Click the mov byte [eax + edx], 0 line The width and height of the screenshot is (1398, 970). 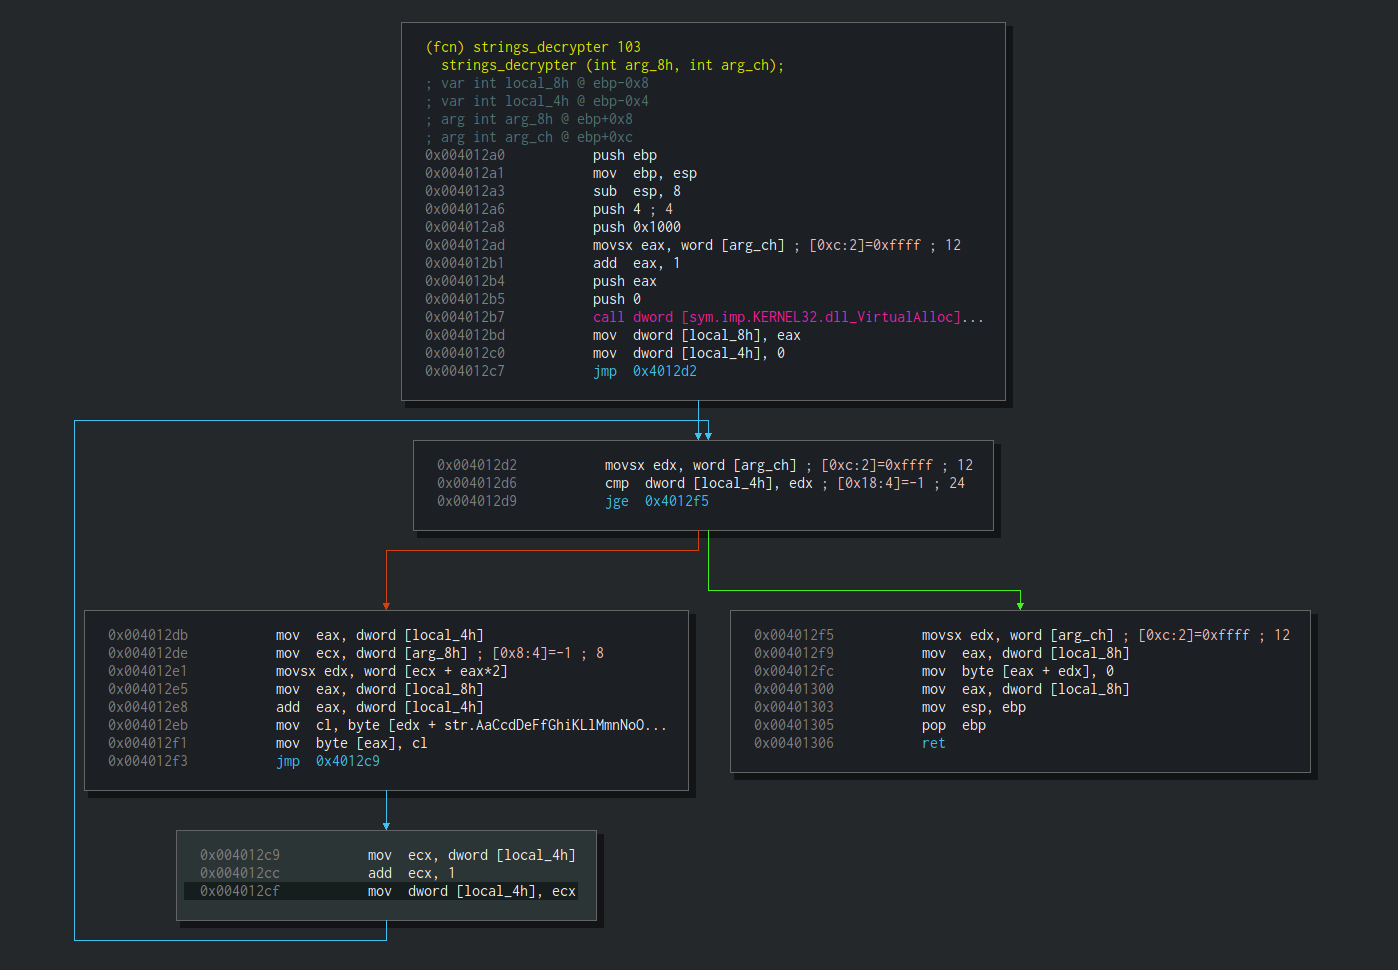point(1017,671)
